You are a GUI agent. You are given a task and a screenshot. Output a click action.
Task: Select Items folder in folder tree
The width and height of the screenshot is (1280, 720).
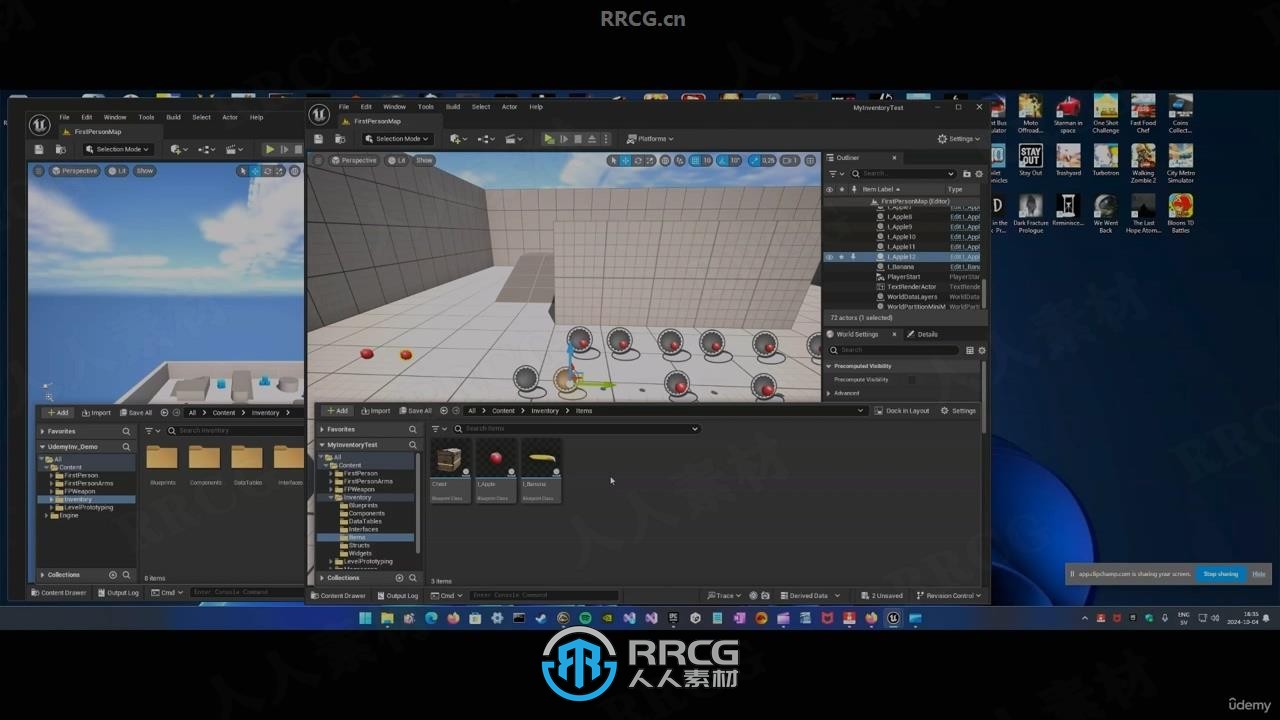[x=365, y=537]
